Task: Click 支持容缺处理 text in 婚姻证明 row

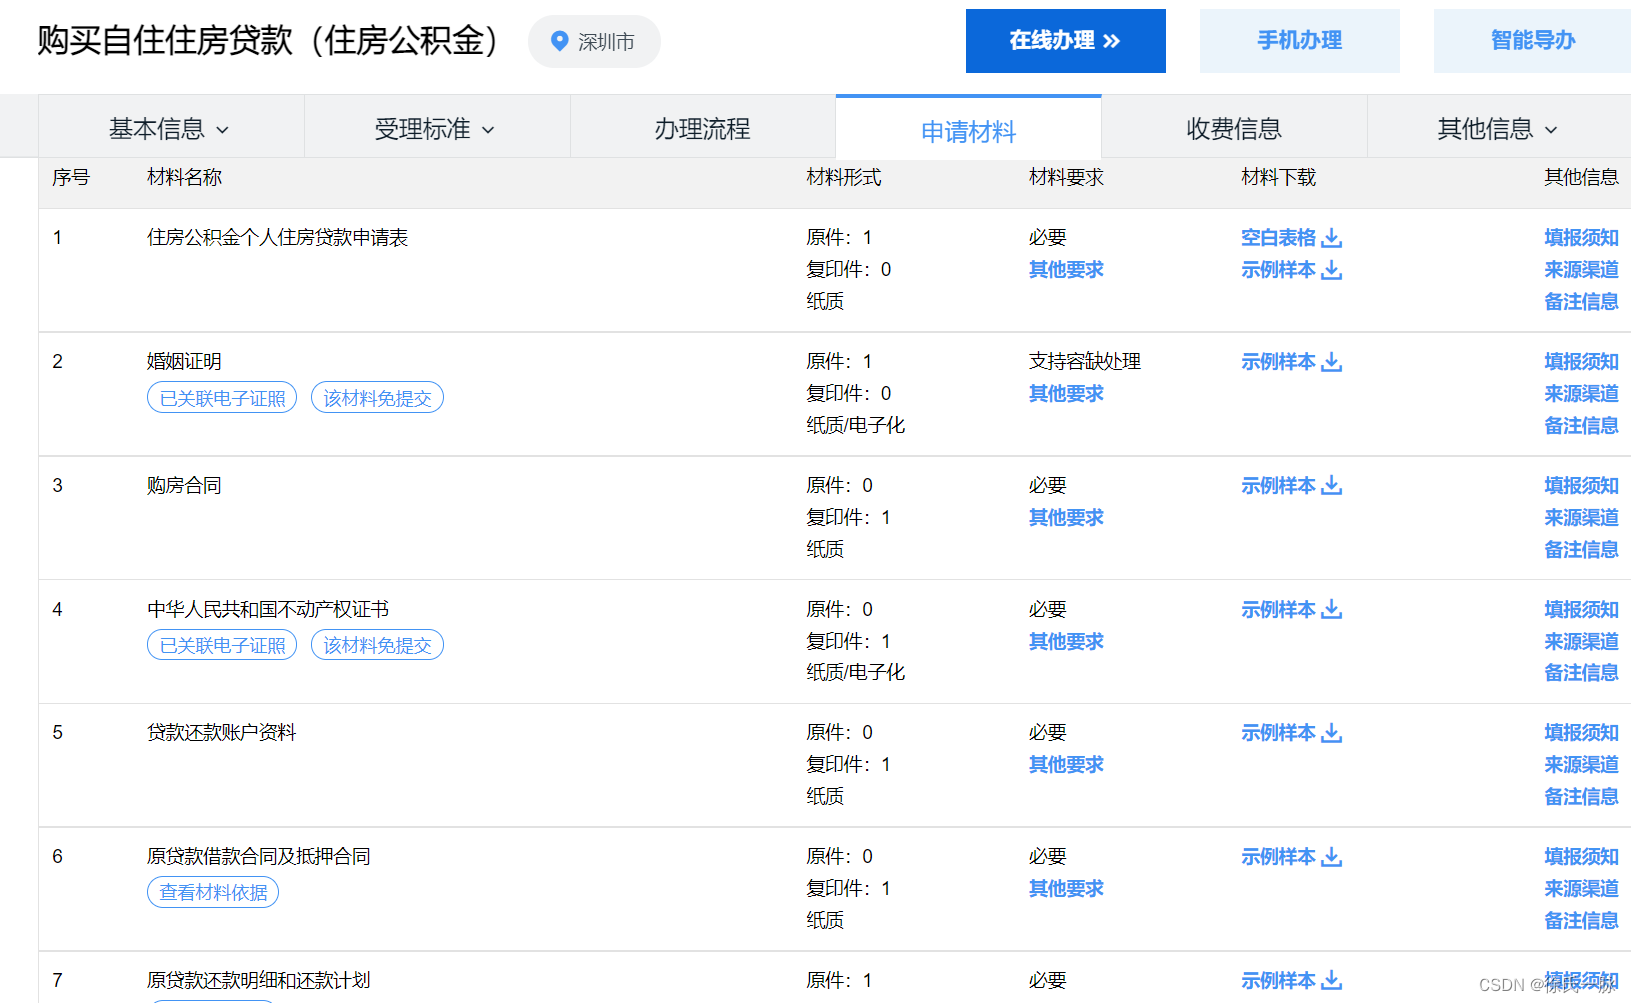Action: 1085,362
